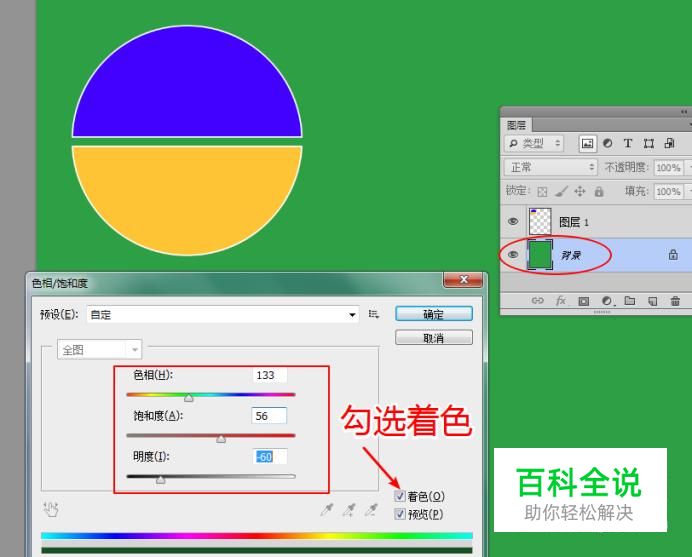This screenshot has width=692, height=557.
Task: Select 图层 1 layer thumbnail
Action: [x=540, y=221]
